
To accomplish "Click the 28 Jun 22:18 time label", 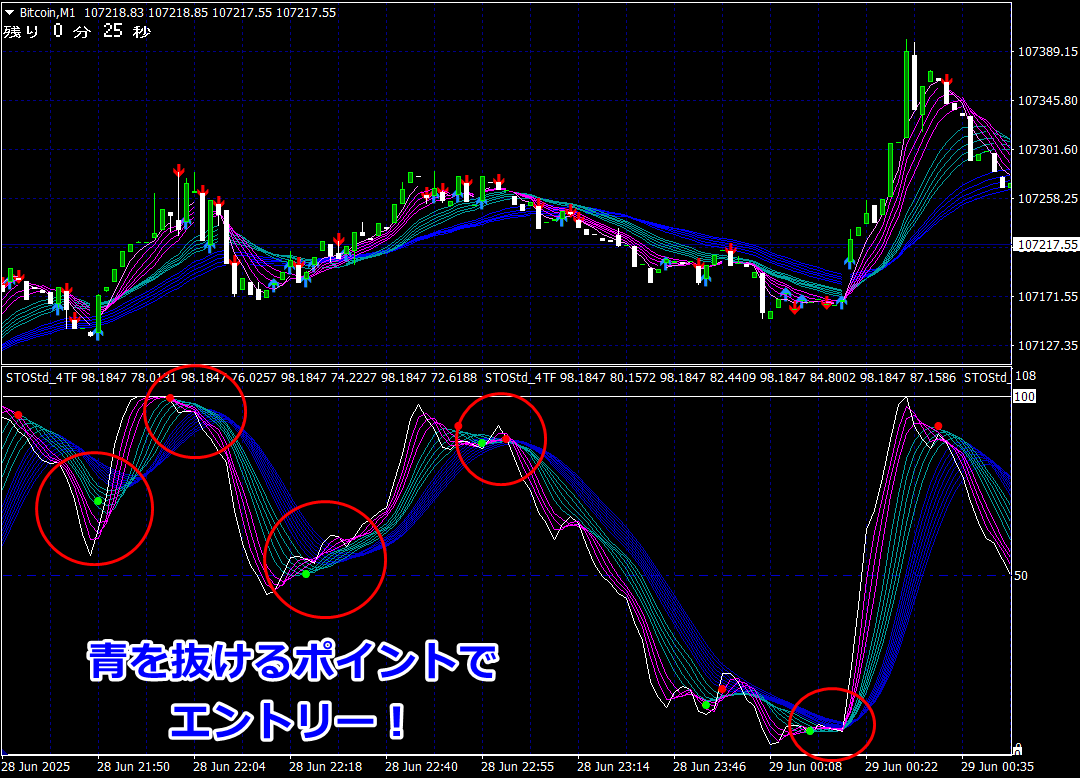I will click(x=325, y=766).
